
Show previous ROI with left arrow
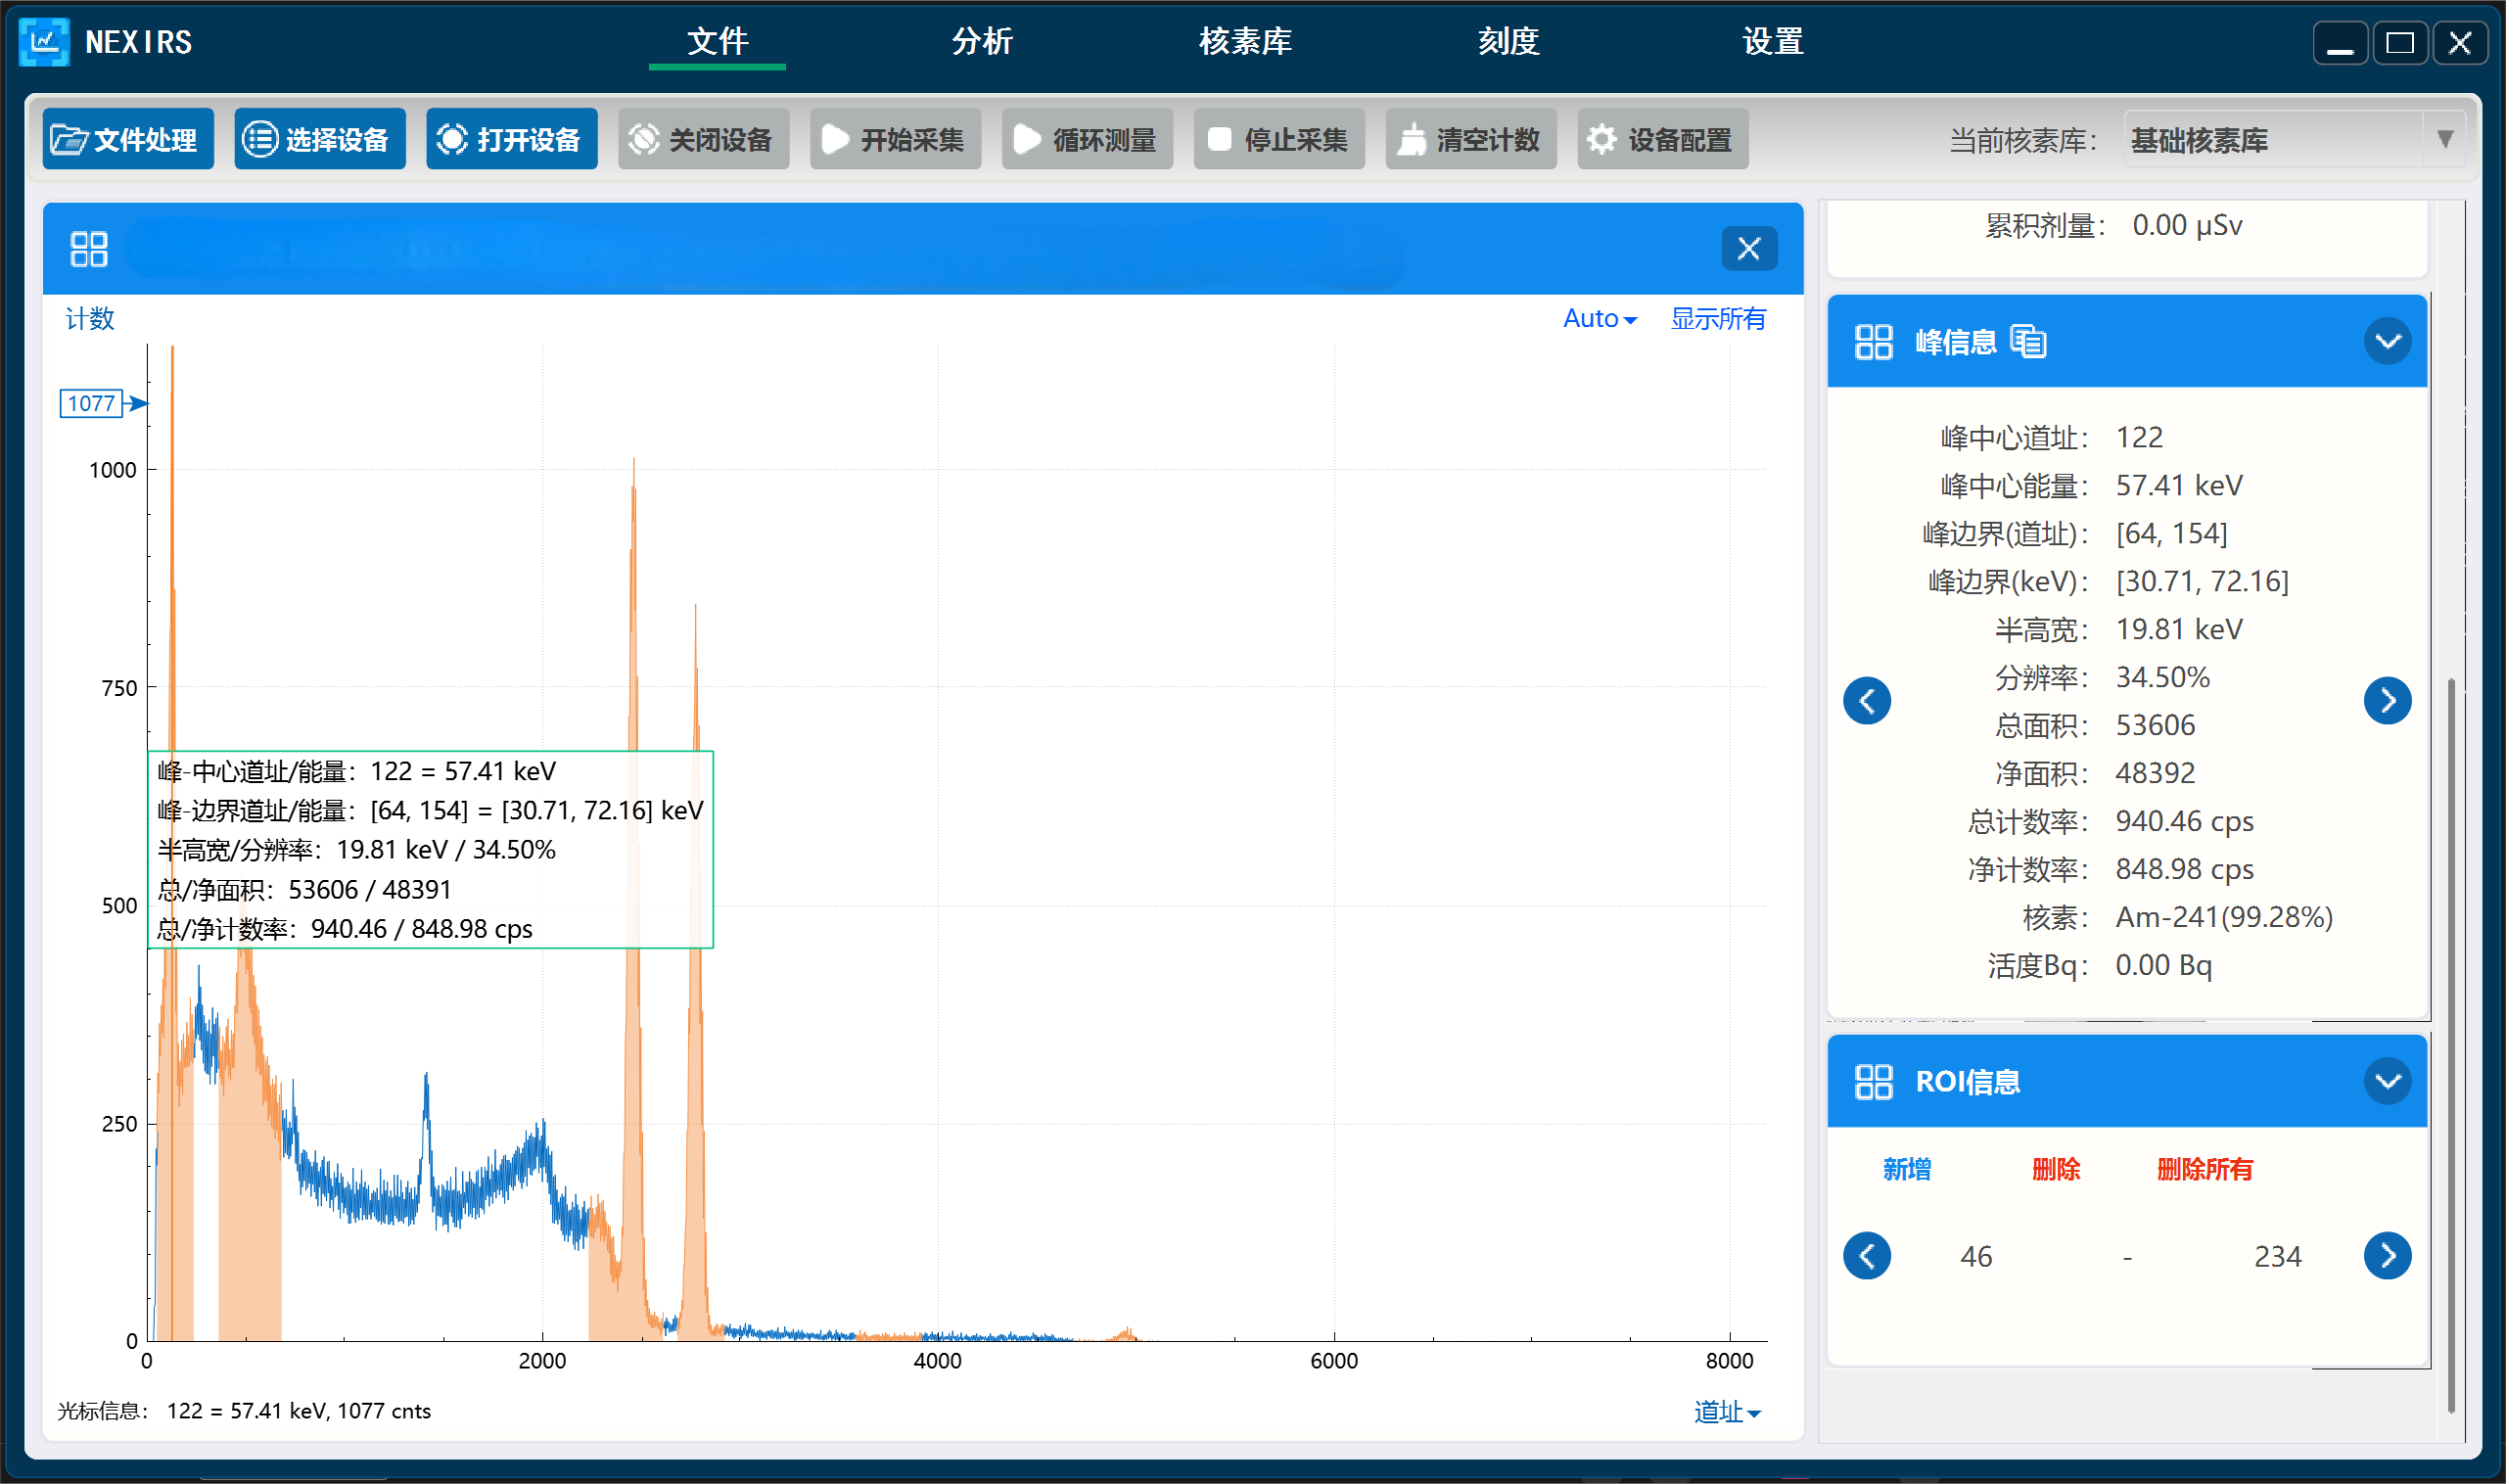[x=1866, y=1256]
